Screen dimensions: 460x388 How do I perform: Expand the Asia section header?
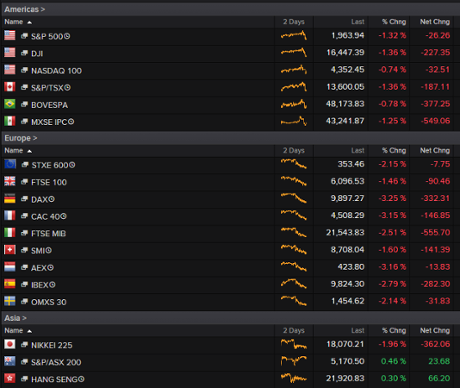[x=15, y=318]
